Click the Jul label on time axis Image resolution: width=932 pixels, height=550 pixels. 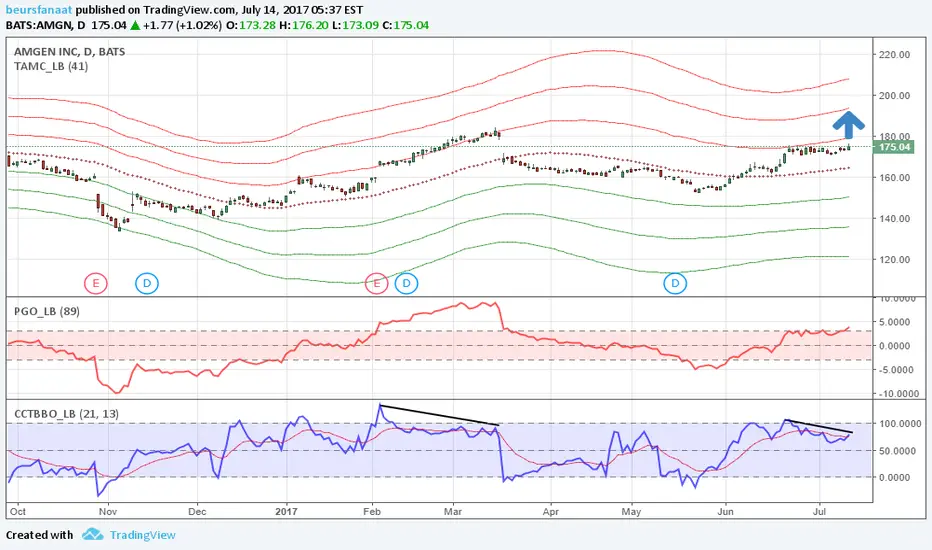[x=820, y=511]
